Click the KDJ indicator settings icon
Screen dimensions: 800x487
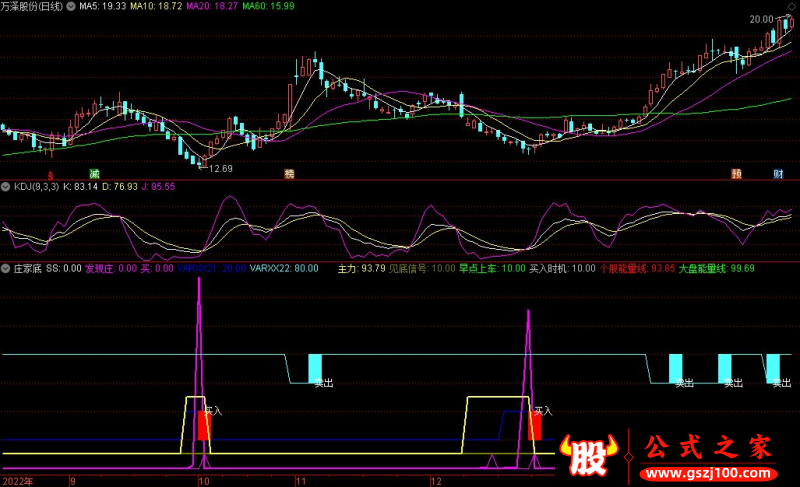(5, 187)
